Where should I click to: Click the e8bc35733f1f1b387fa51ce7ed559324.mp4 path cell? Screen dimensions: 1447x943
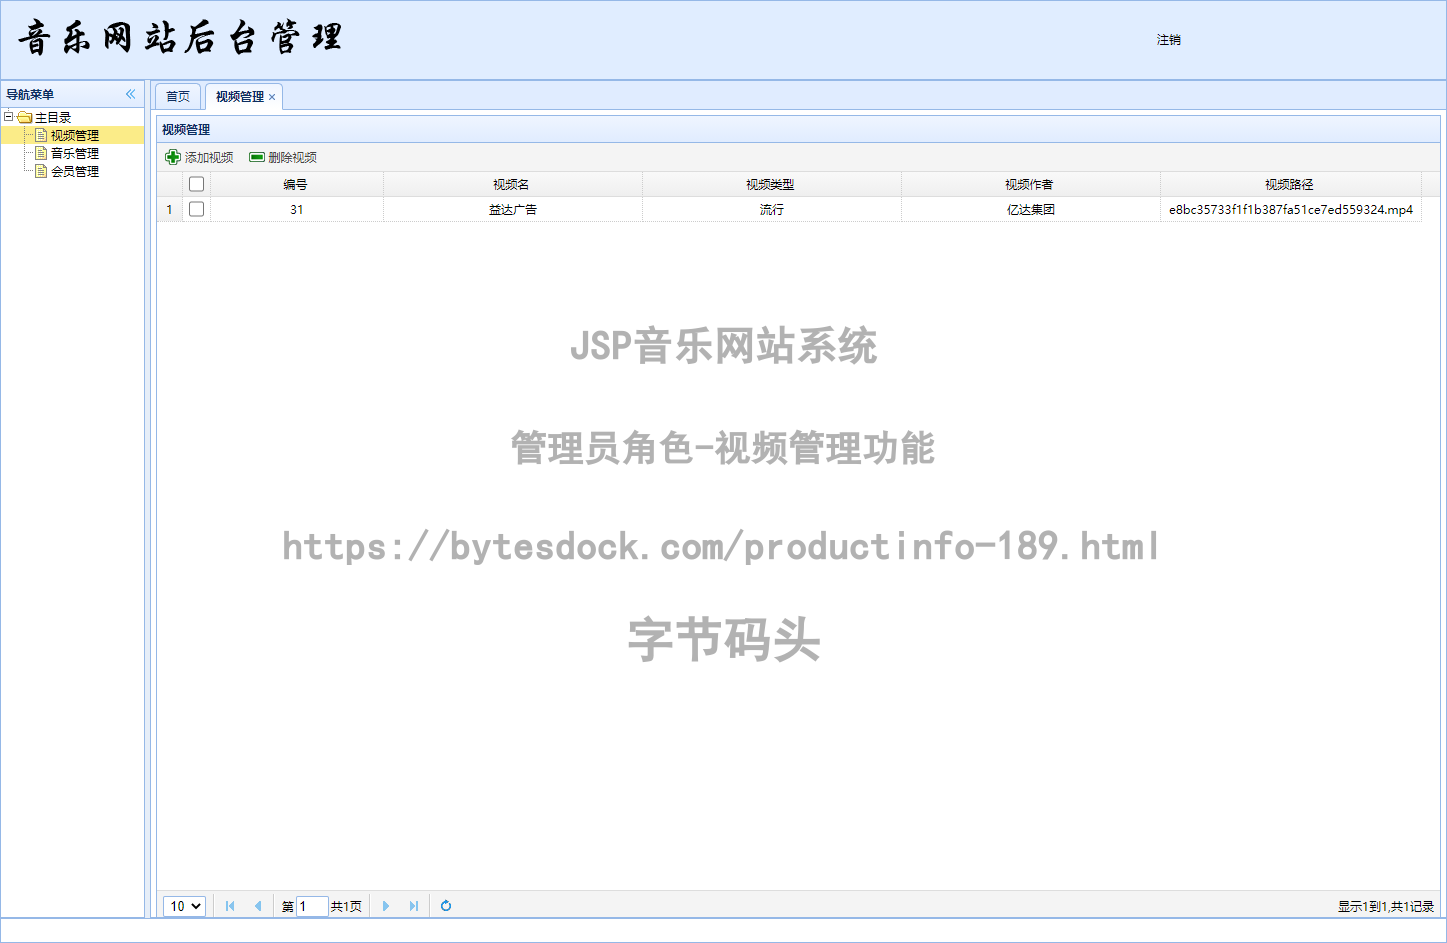[x=1290, y=209]
